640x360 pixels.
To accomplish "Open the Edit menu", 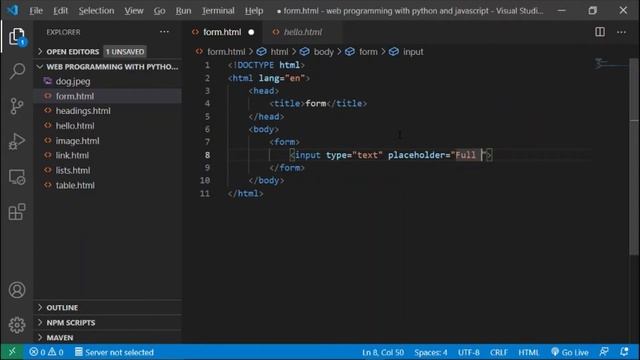I will tap(60, 11).
